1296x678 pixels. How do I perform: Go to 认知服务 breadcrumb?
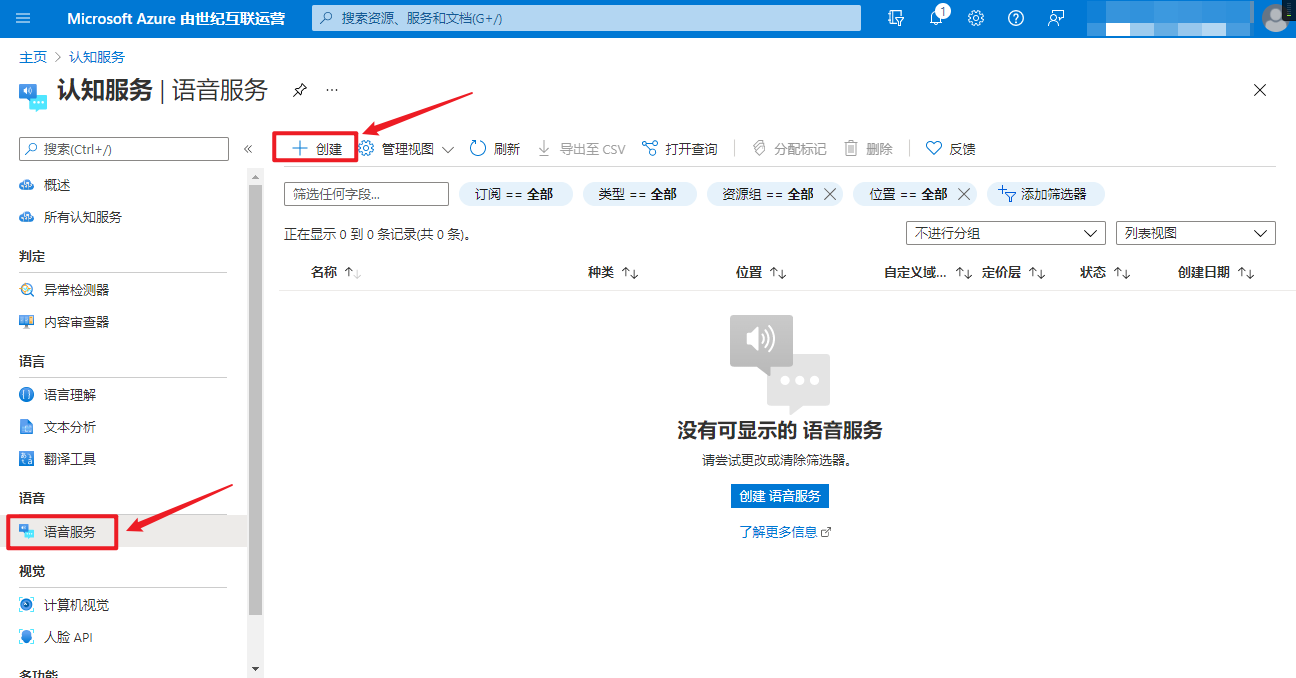tap(97, 57)
